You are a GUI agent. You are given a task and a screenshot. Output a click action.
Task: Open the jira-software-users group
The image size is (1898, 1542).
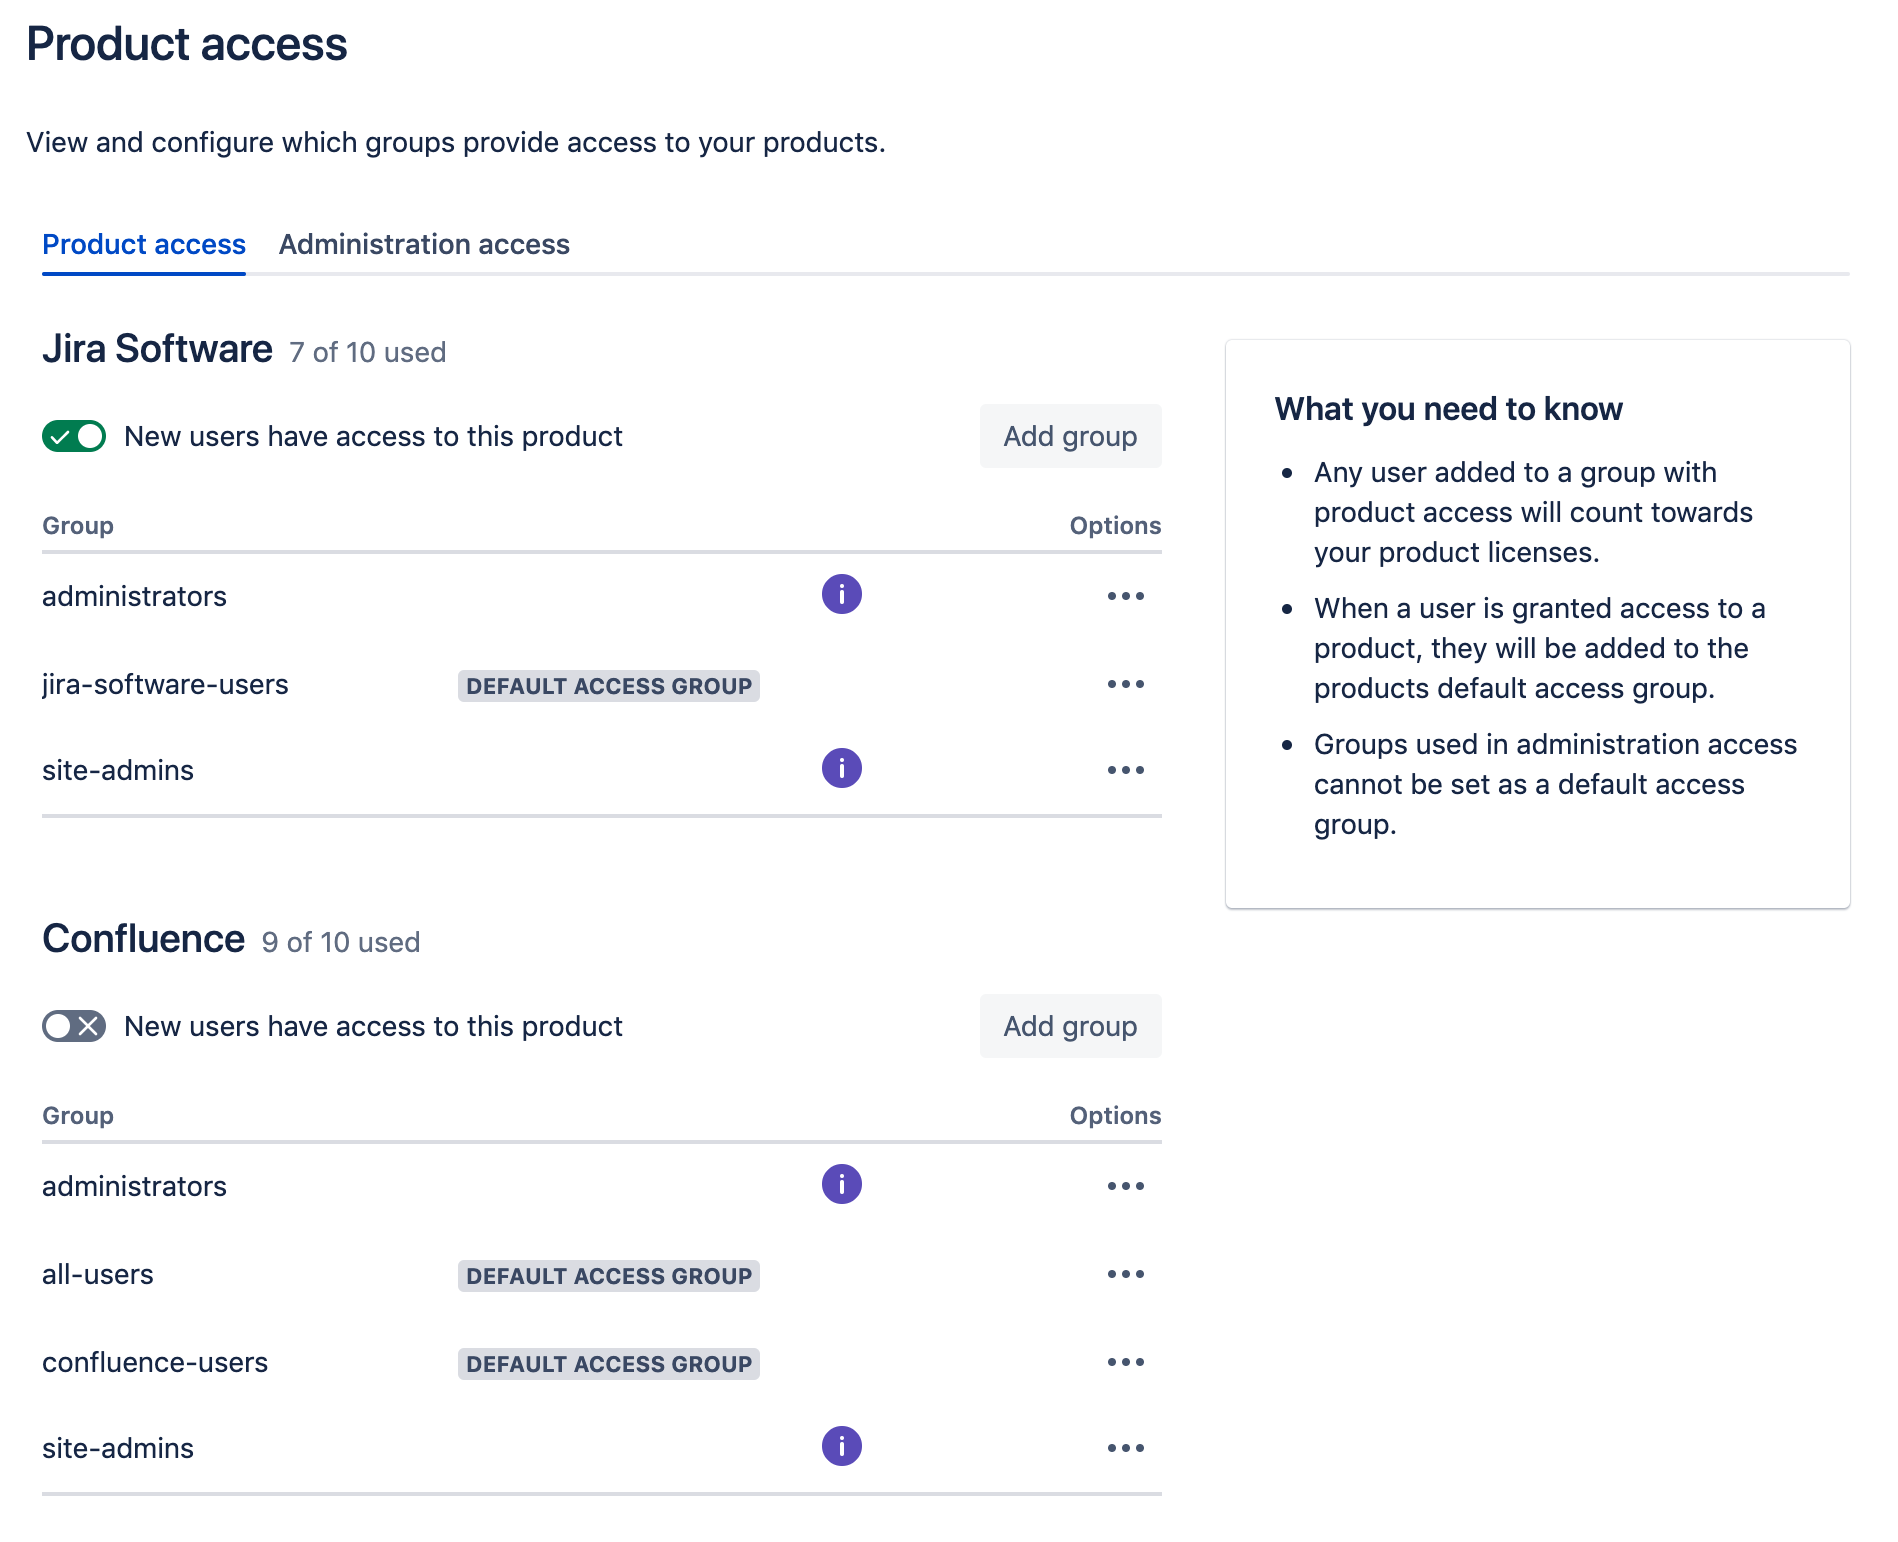165,684
